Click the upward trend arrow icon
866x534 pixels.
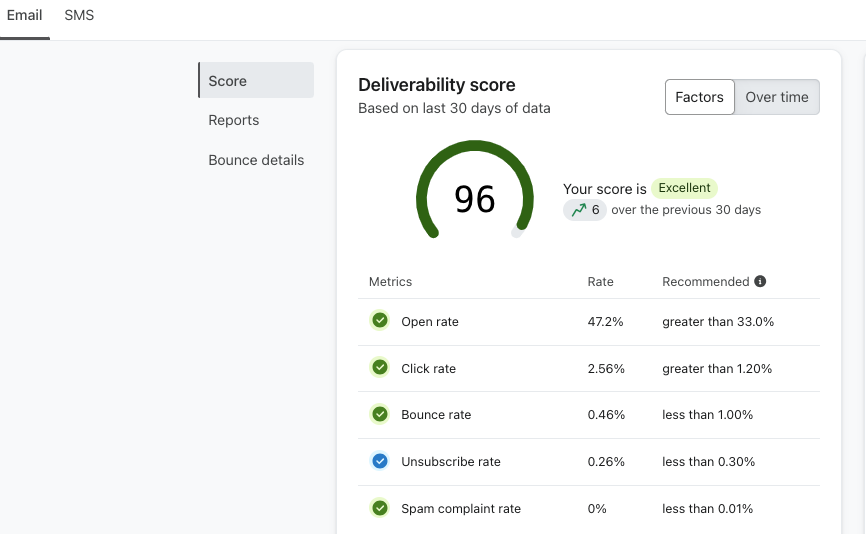pos(577,210)
